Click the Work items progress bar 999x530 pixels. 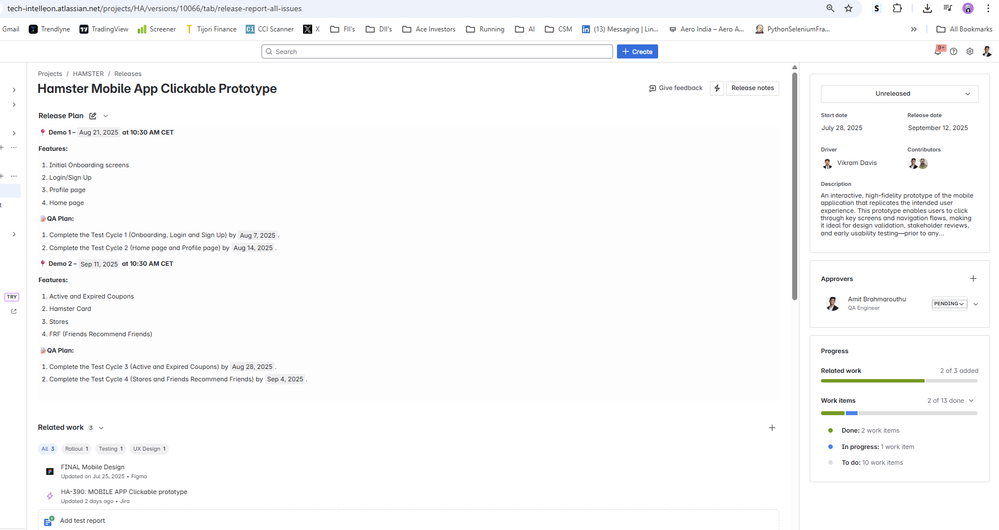(x=899, y=413)
